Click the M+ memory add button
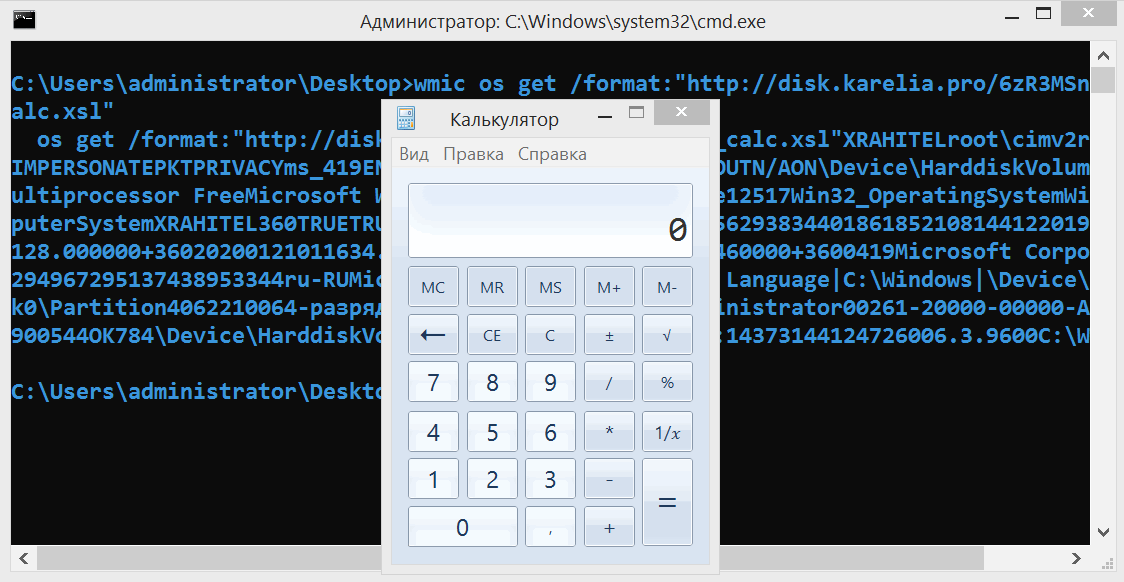1124x582 pixels. pos(609,287)
